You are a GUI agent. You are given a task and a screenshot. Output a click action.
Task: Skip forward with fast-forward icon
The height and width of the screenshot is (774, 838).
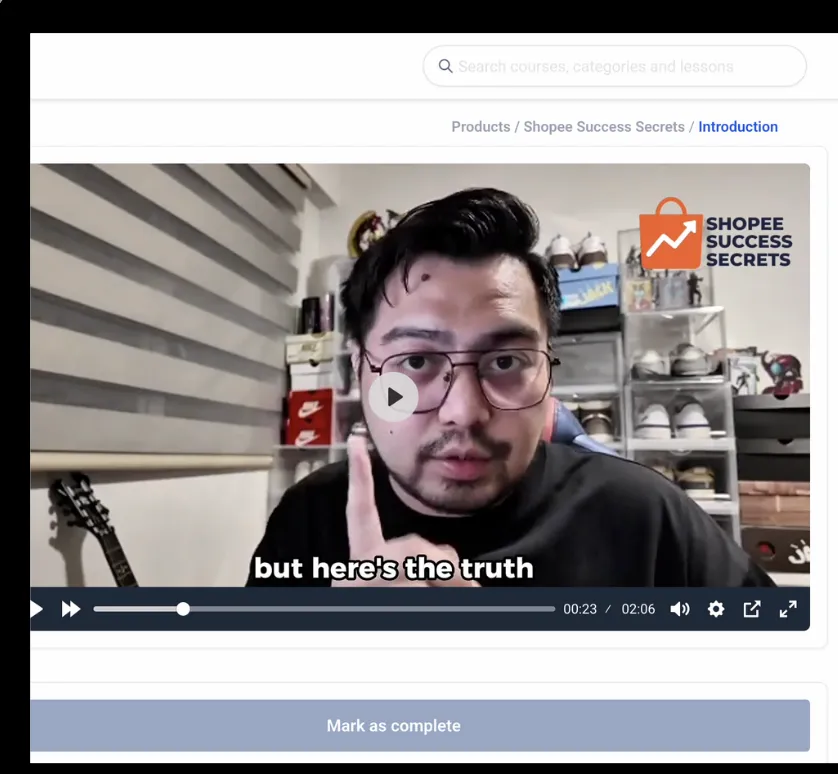71,609
